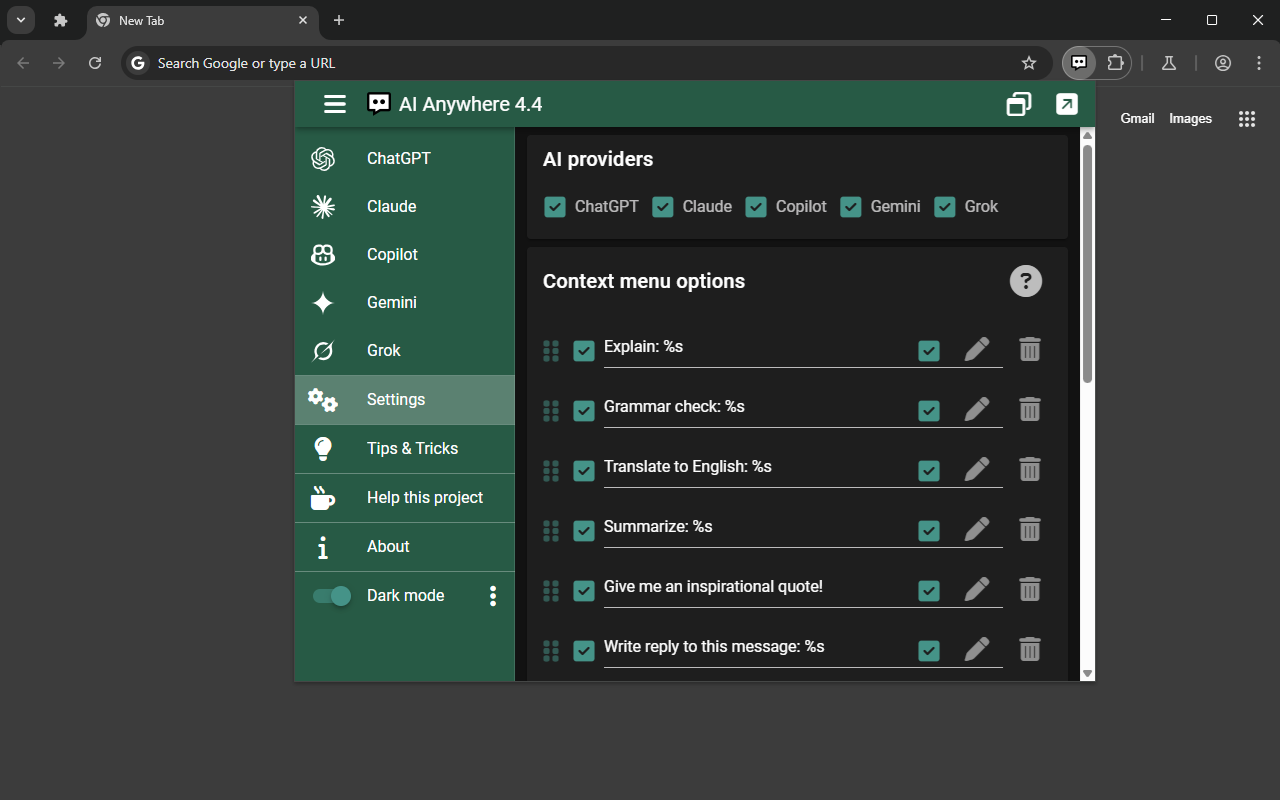This screenshot has height=800, width=1280.
Task: Disable the Gemini AI provider
Action: point(851,207)
